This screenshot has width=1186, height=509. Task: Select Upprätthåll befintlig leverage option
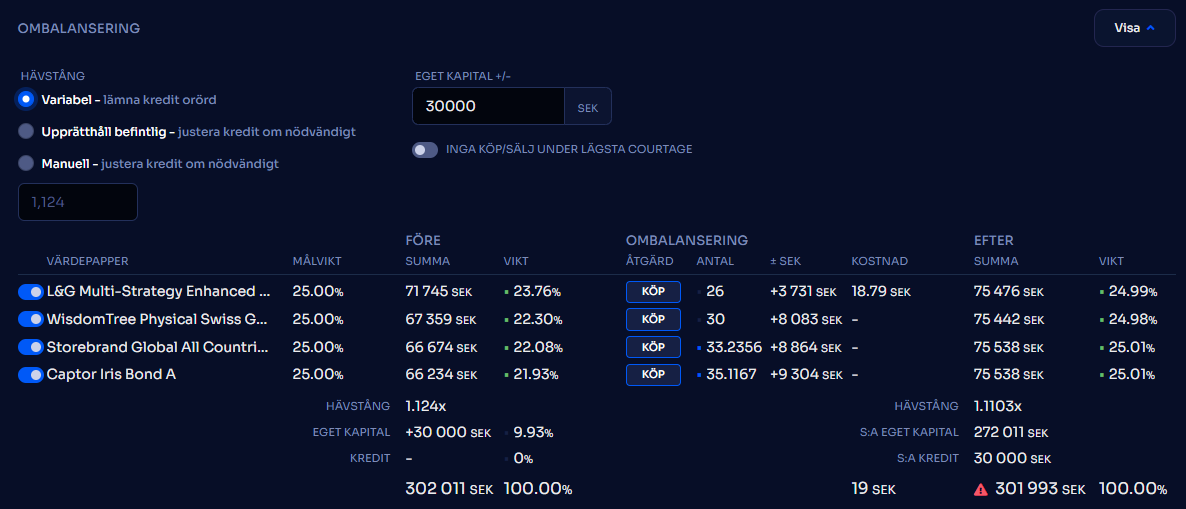point(26,132)
